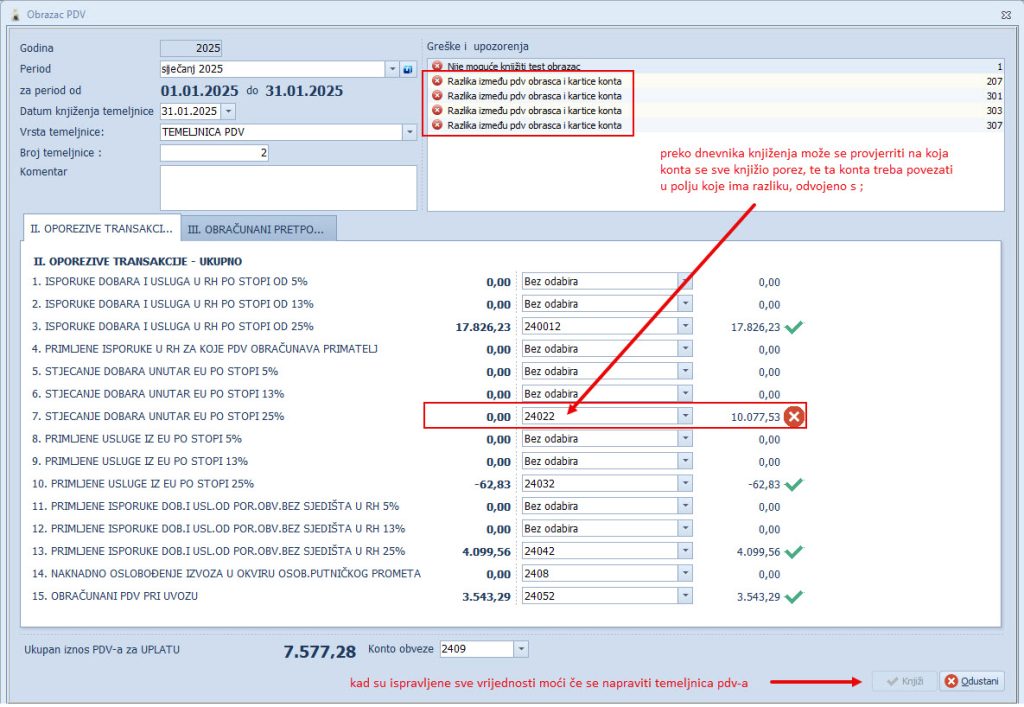Viewport: 1024px width, 707px height.
Task: Open the Datum knjiženja temeljnice date picker
Action: tap(229, 111)
